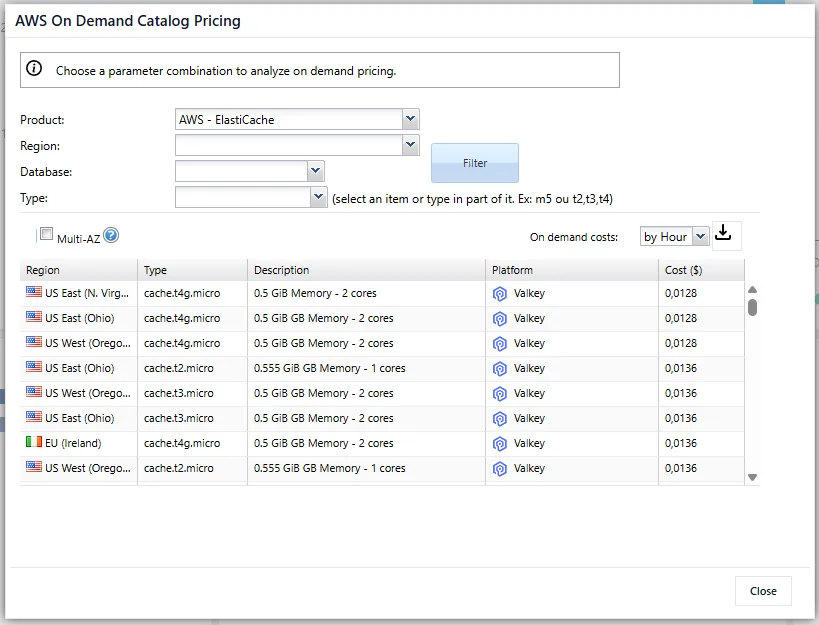Image resolution: width=819 pixels, height=625 pixels.
Task: Click cost '0,0136' in EU (Ireland) row
Action: [x=681, y=443]
